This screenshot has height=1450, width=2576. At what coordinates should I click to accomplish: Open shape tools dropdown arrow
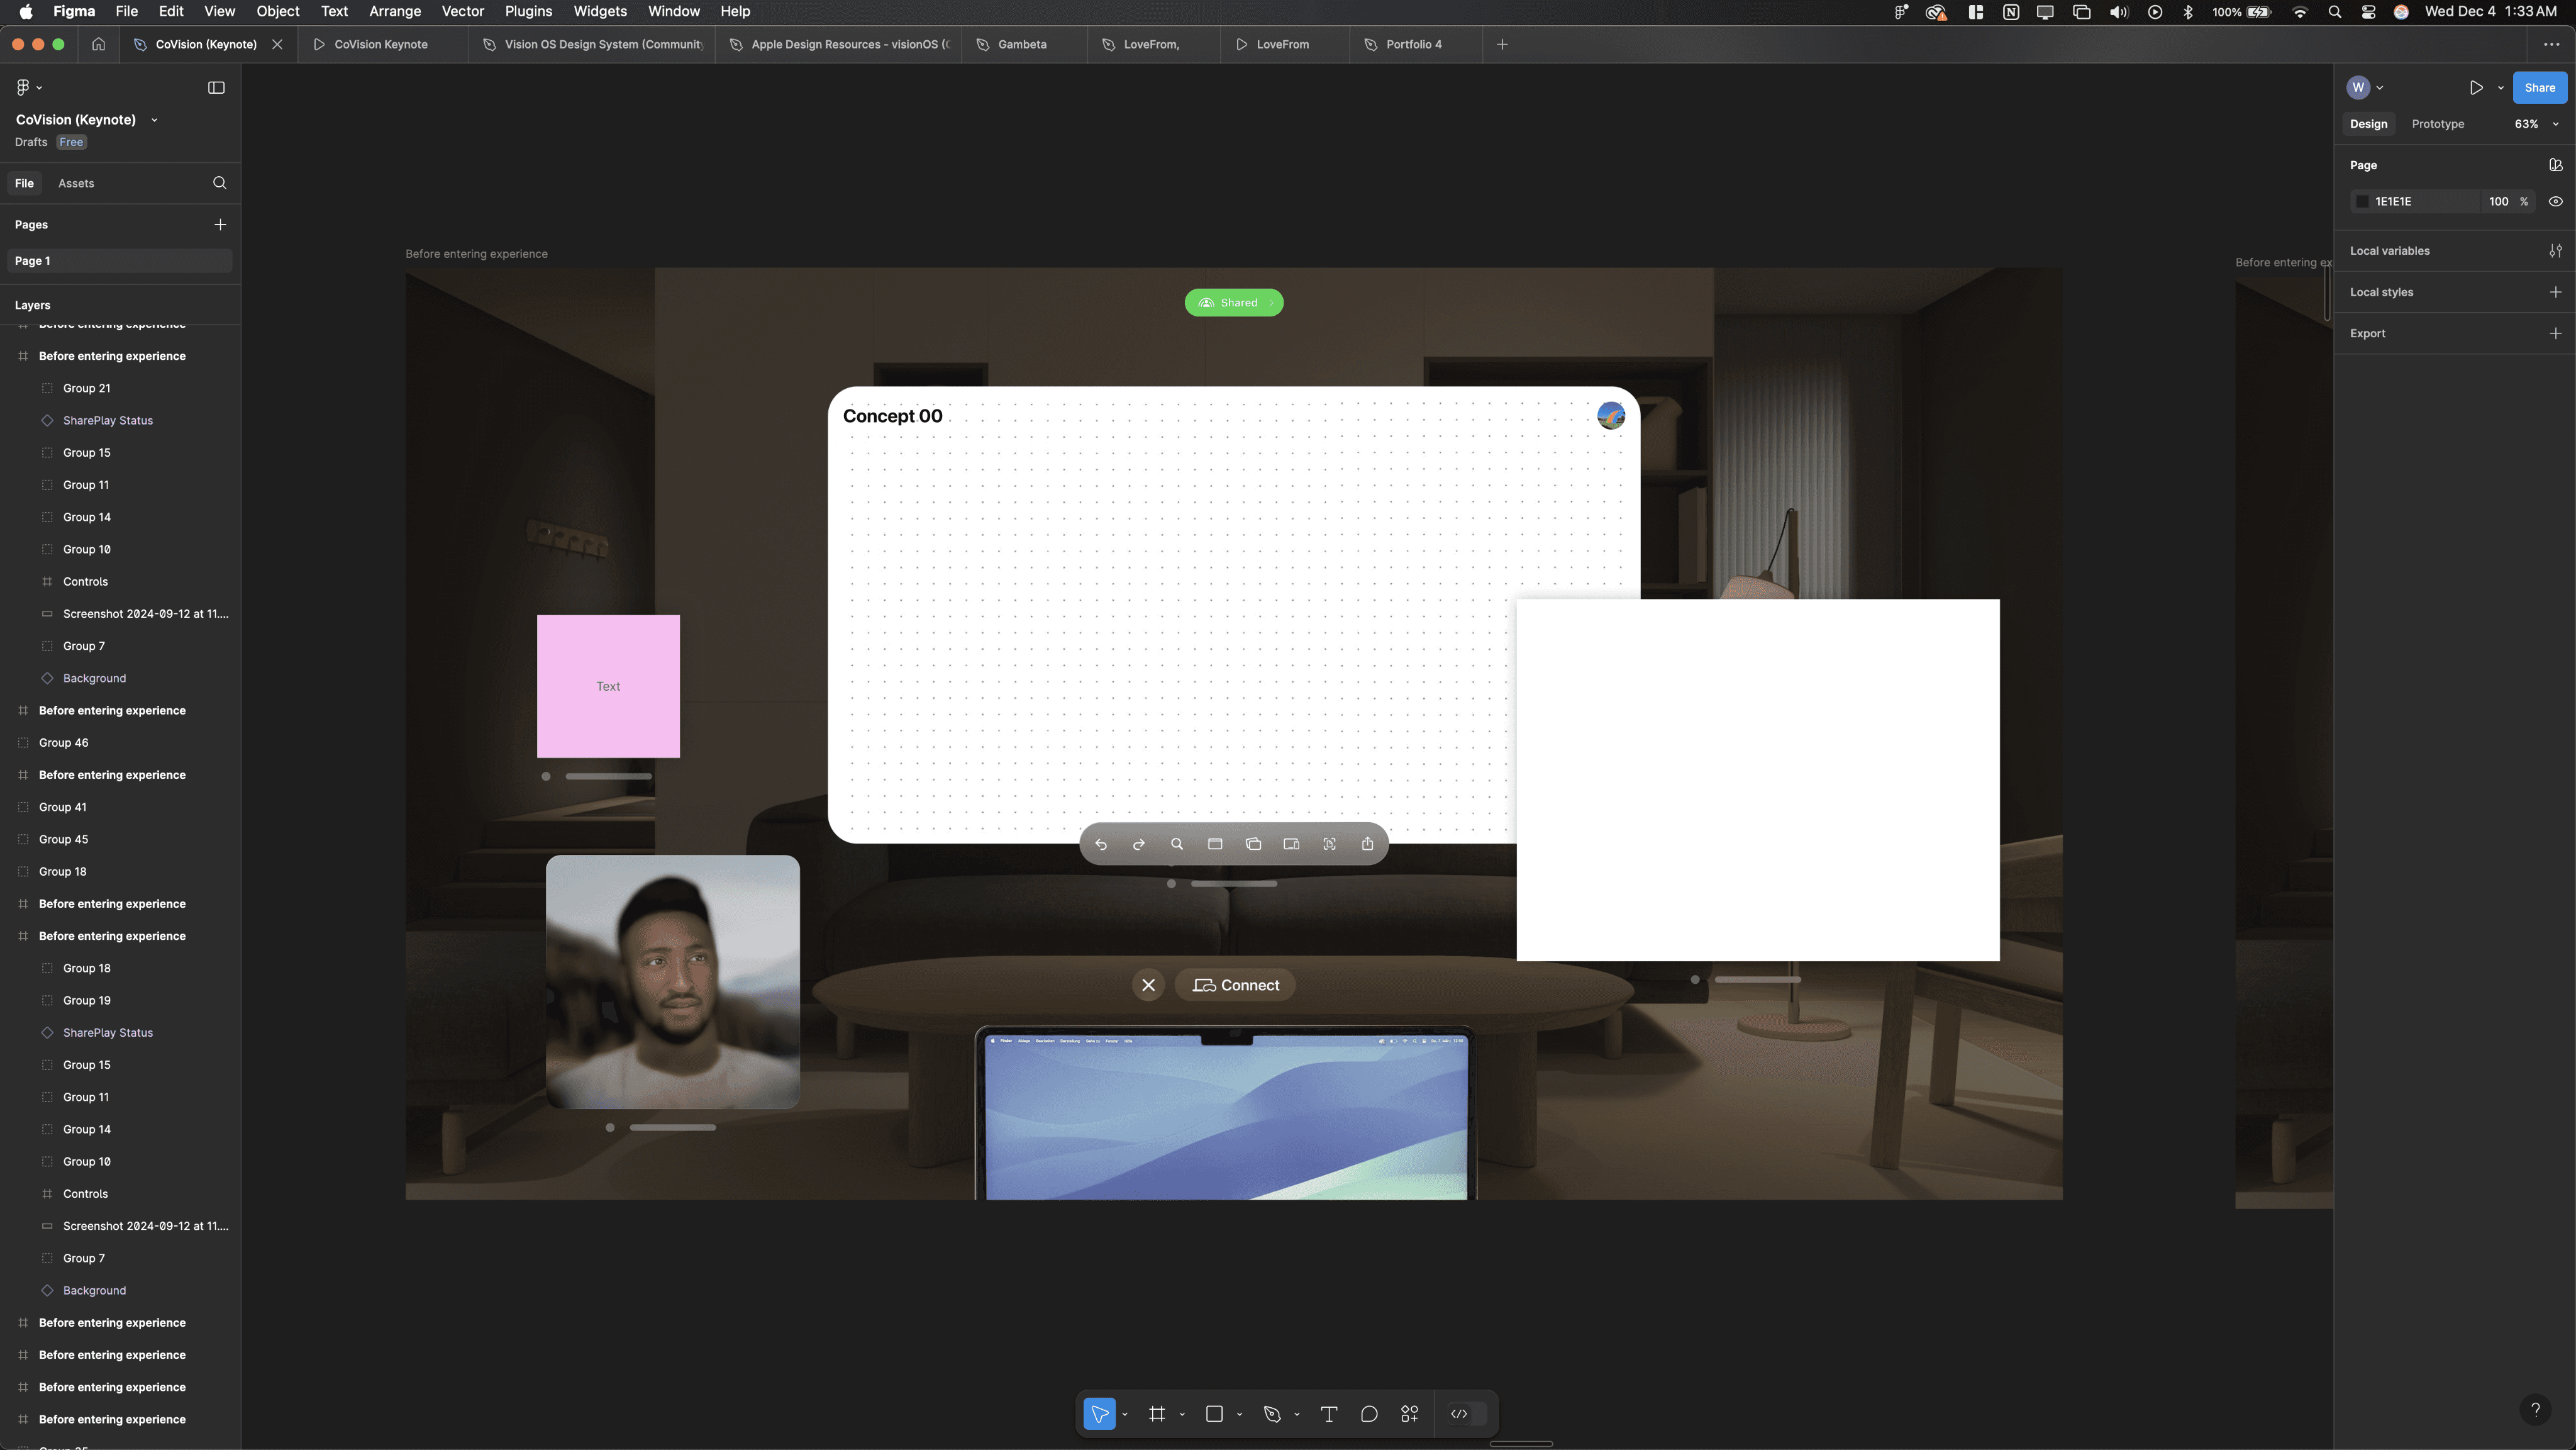(1240, 1414)
